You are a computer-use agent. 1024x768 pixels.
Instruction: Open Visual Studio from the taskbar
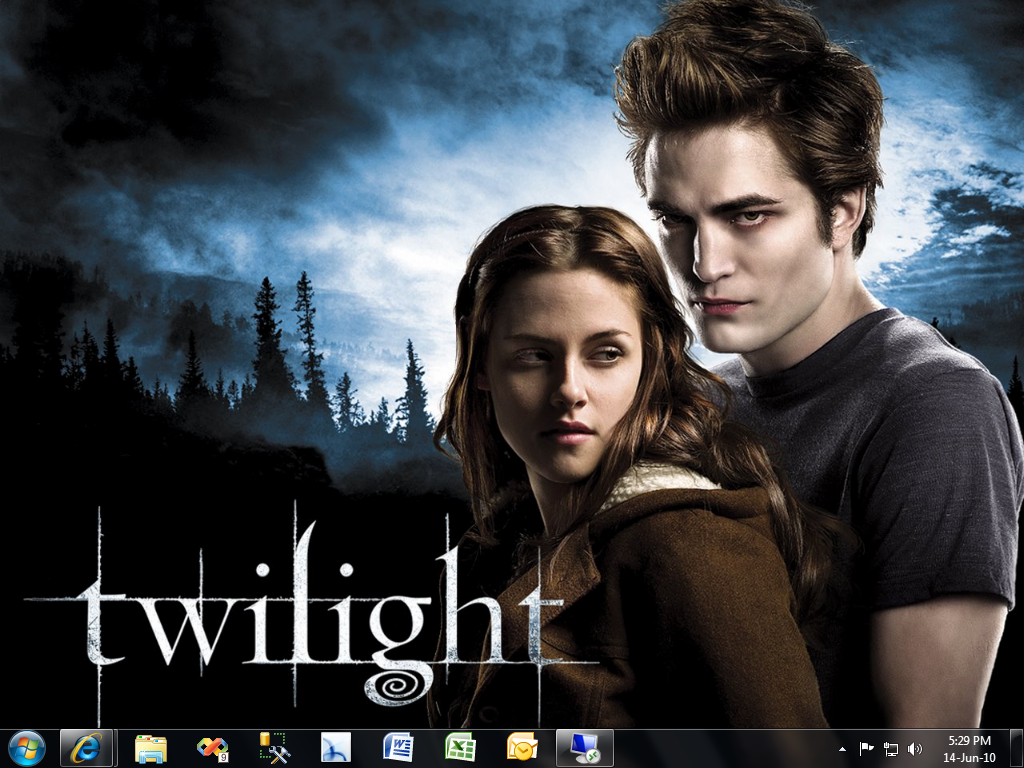click(x=213, y=748)
